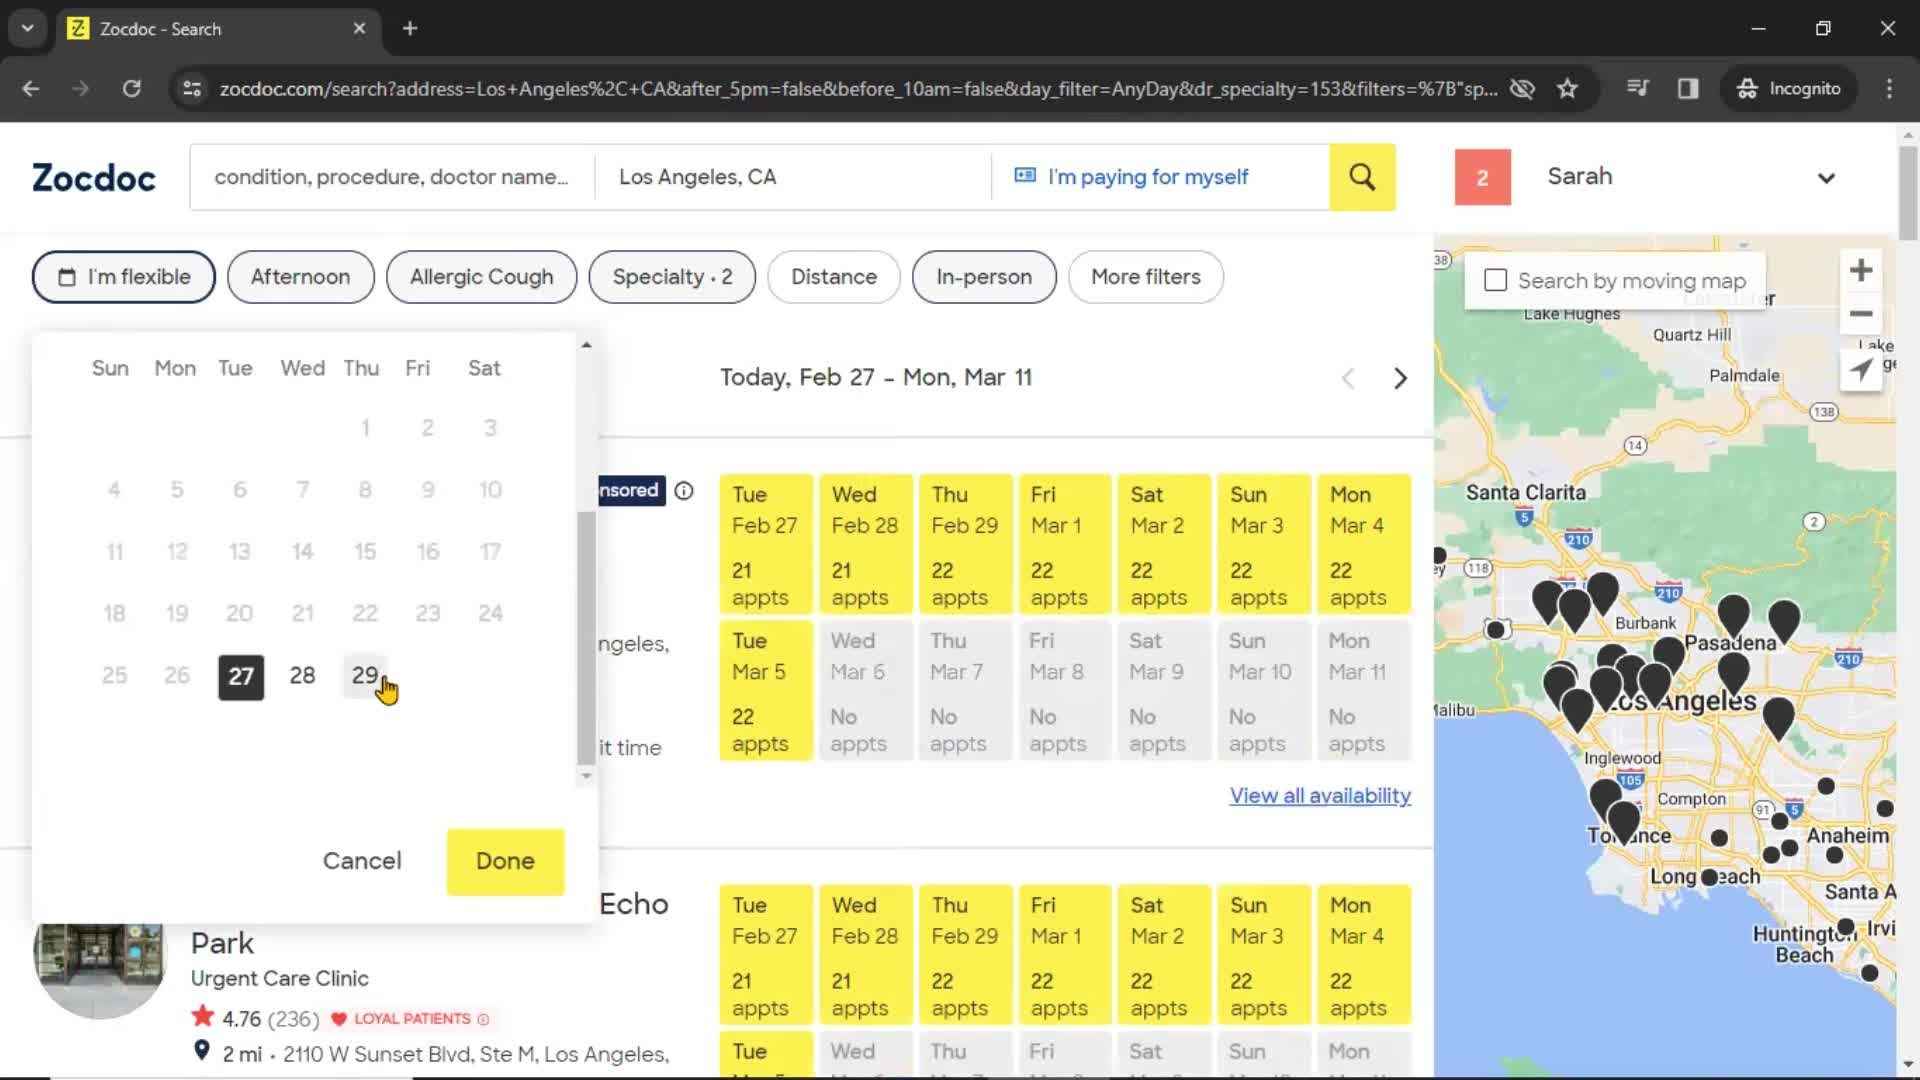Go to next availability dates
Screen dimensions: 1920x1080
click(x=1400, y=378)
